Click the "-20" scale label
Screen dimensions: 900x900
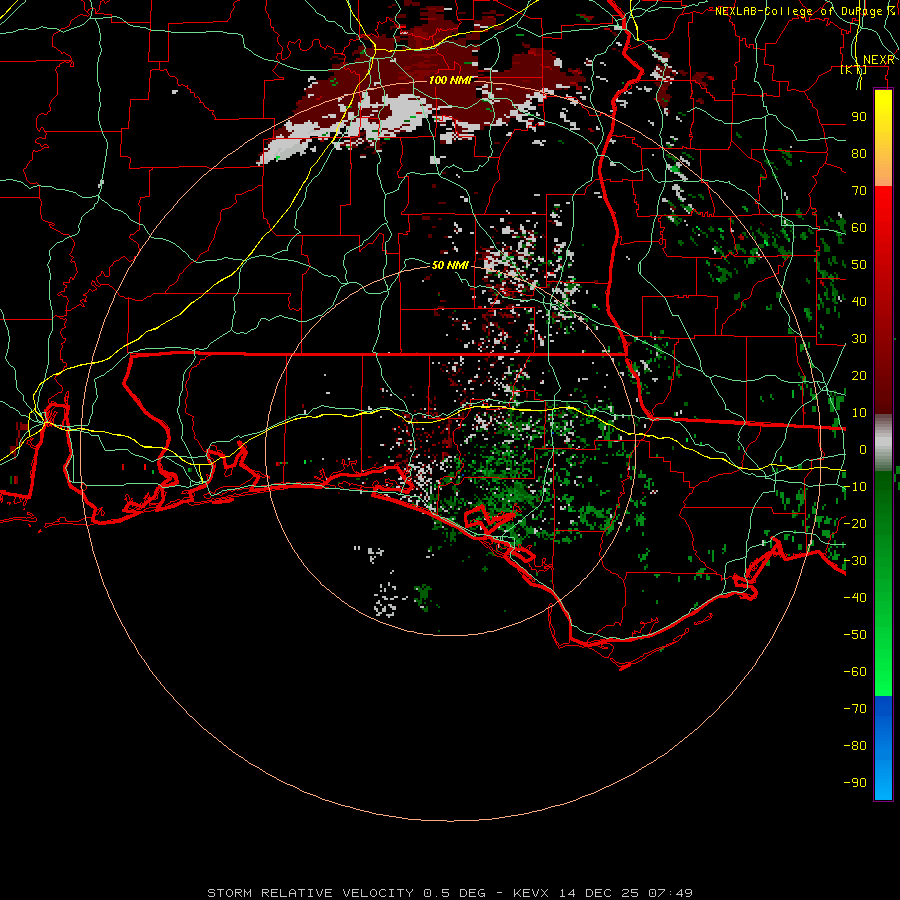pos(855,523)
